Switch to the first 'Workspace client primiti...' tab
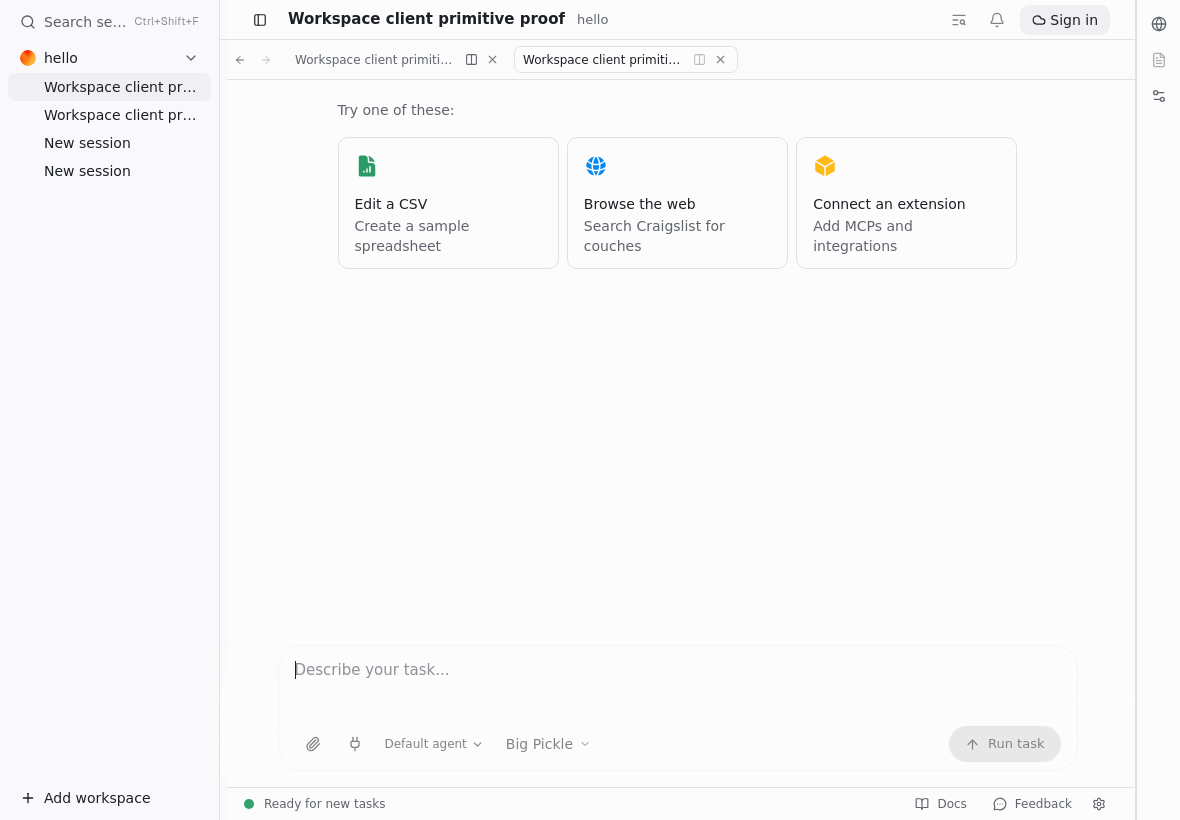The image size is (1180, 820). 373,59
